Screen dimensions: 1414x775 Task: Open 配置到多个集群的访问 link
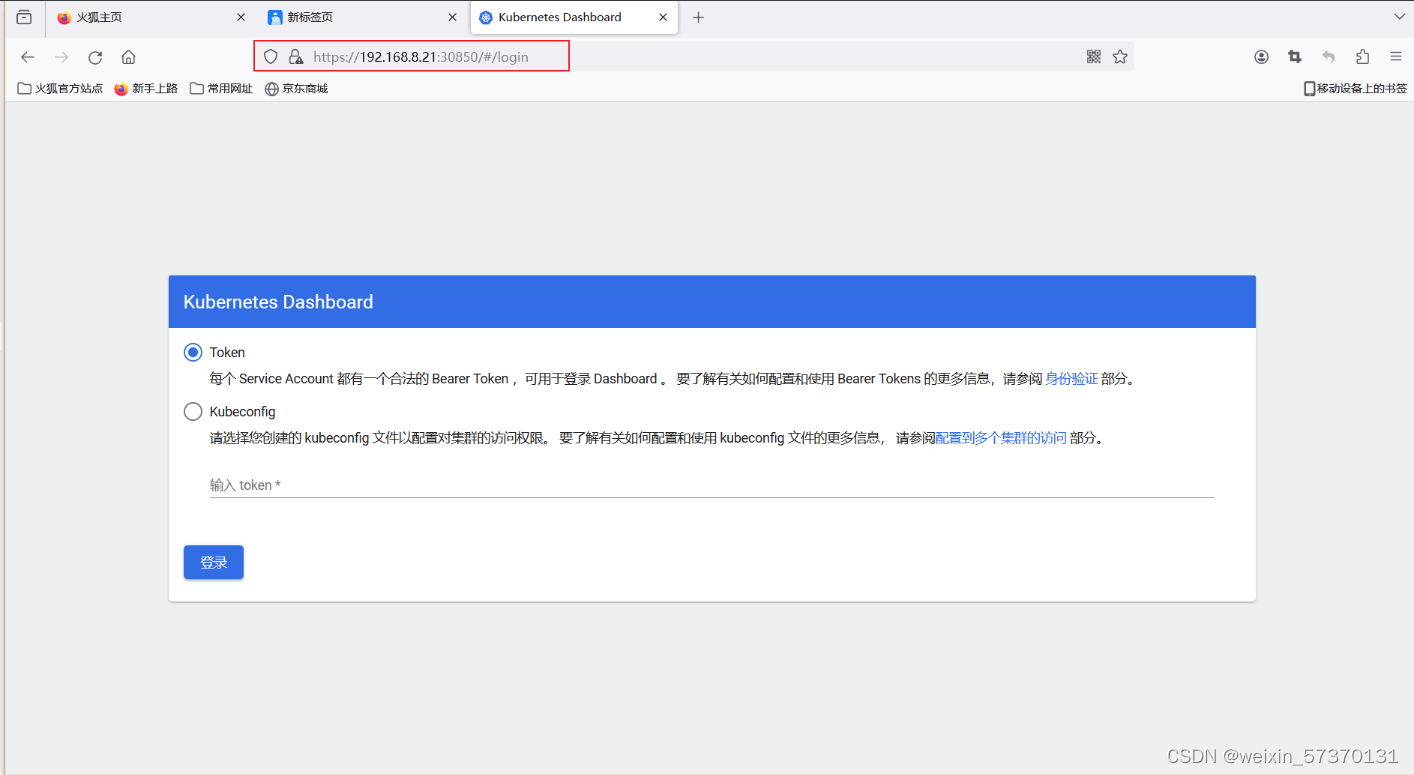tap(1000, 438)
